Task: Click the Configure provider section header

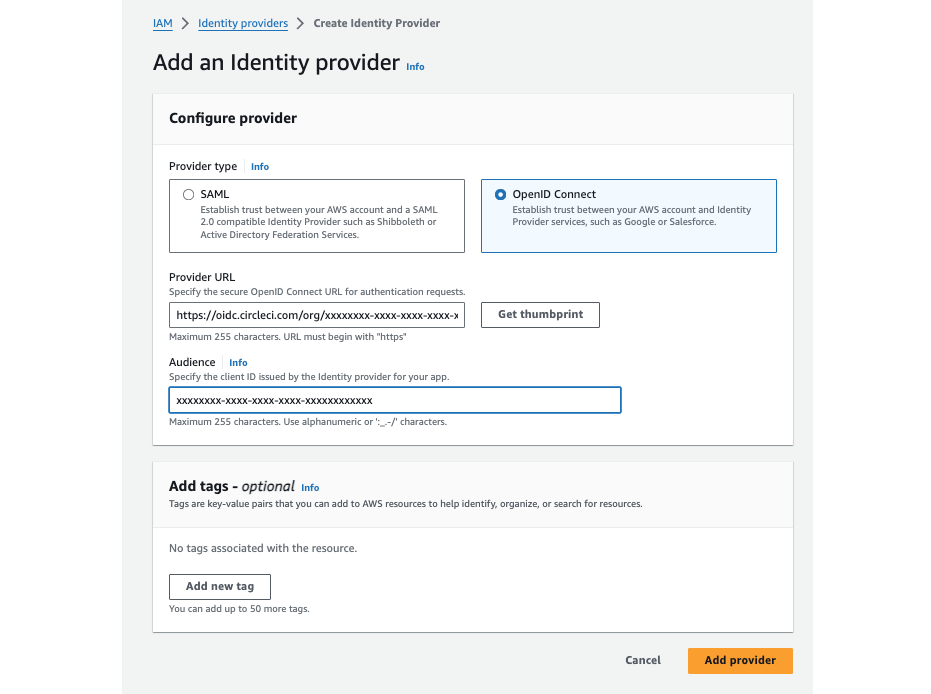Action: click(x=232, y=118)
